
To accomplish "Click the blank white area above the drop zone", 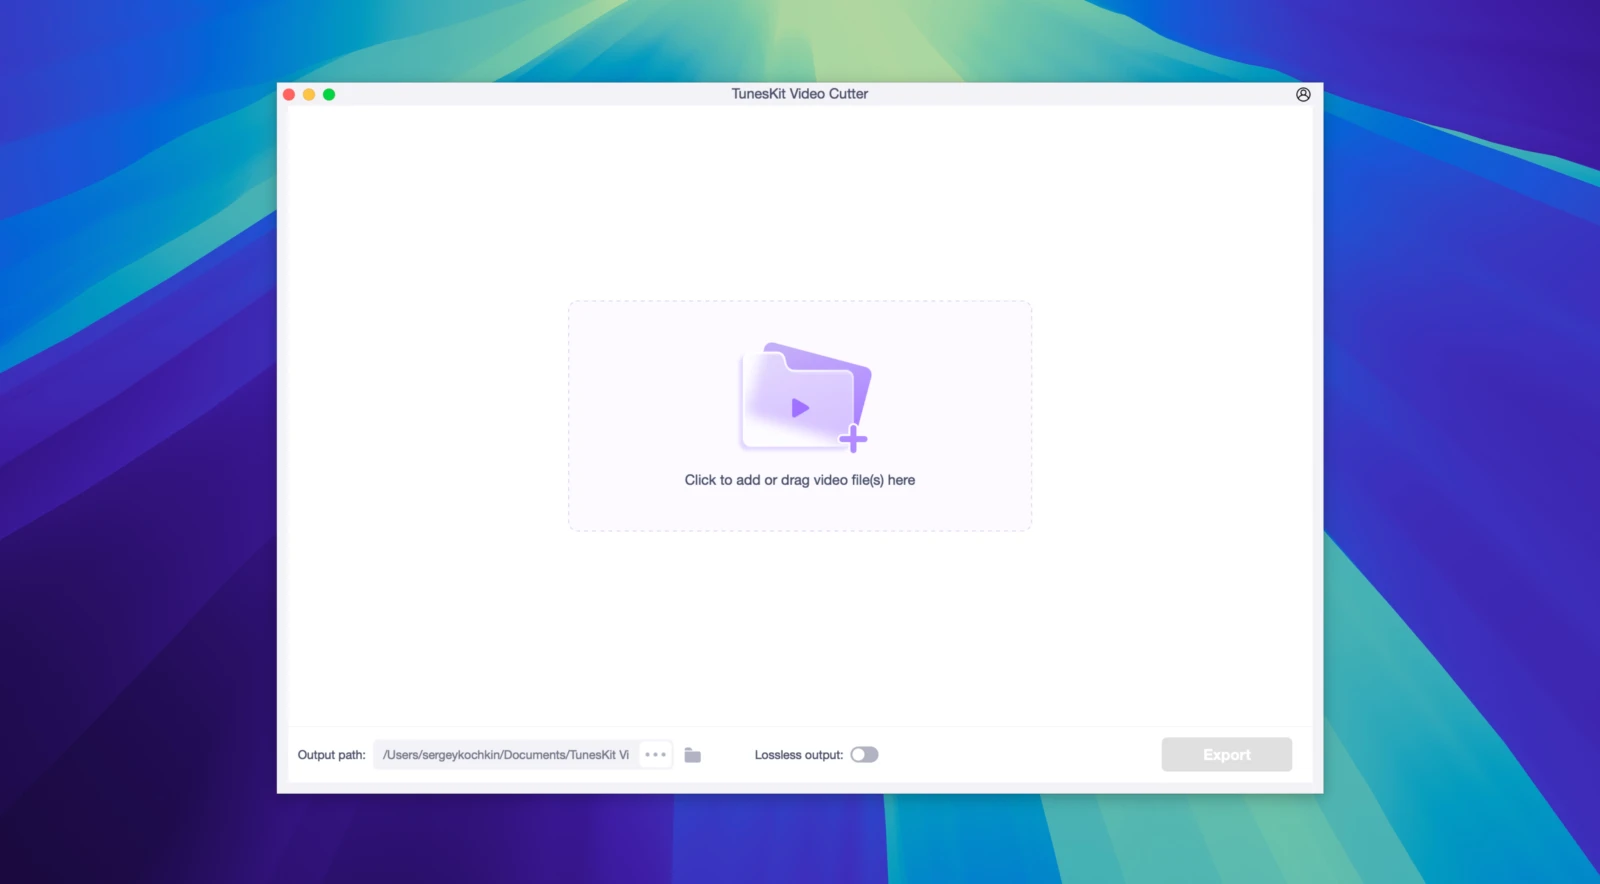I will [x=800, y=200].
